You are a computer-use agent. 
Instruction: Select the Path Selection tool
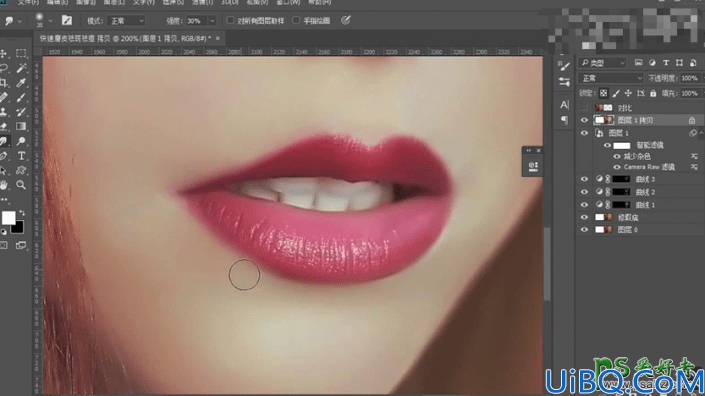pyautogui.click(x=4, y=170)
